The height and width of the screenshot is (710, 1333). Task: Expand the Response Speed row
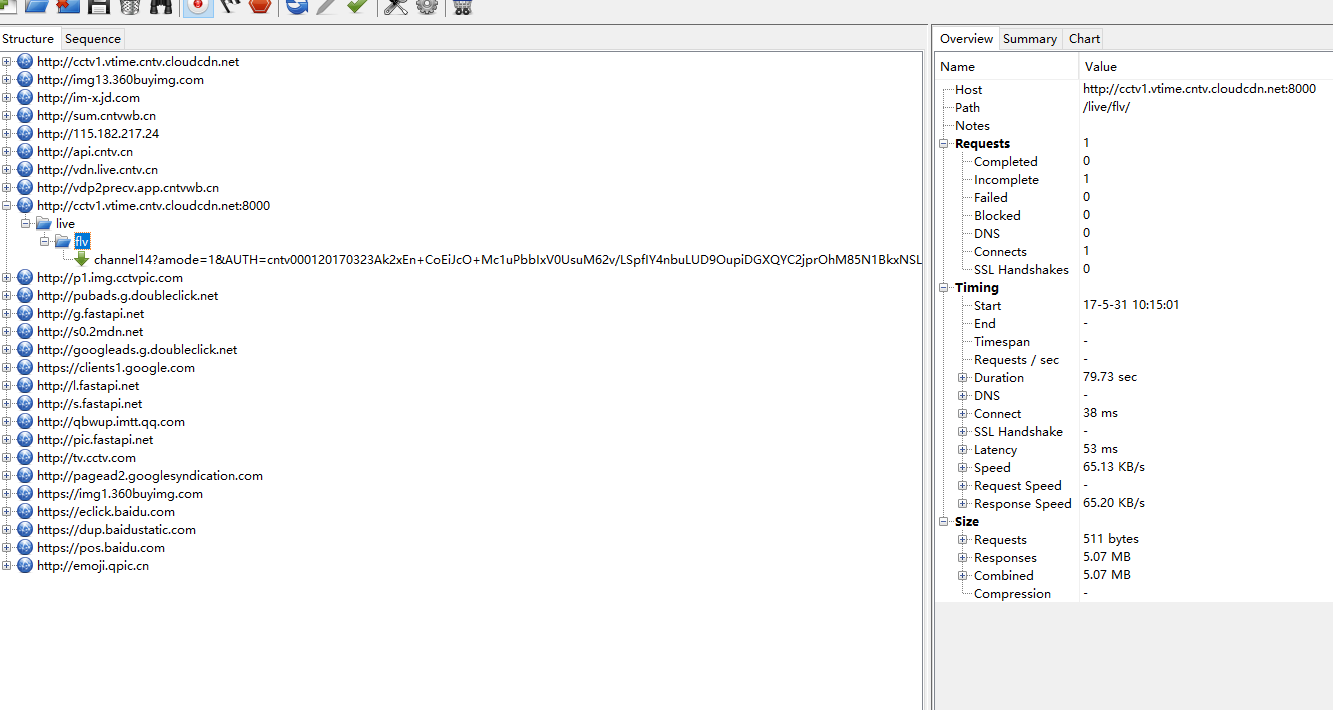point(963,504)
